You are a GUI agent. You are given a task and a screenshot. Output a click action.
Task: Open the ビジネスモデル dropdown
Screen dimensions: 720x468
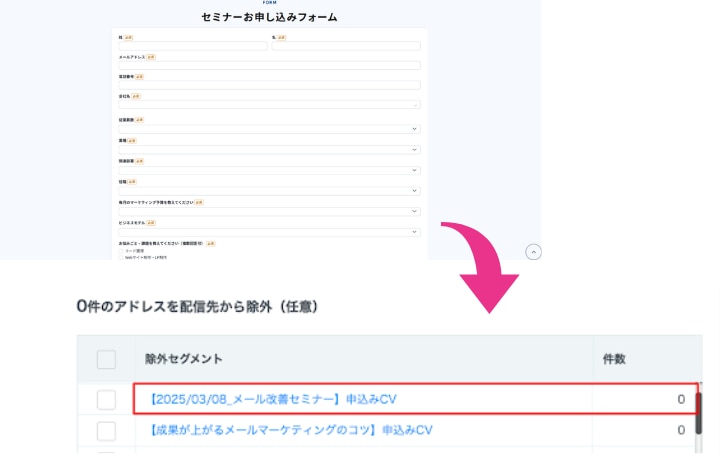pyautogui.click(x=269, y=232)
